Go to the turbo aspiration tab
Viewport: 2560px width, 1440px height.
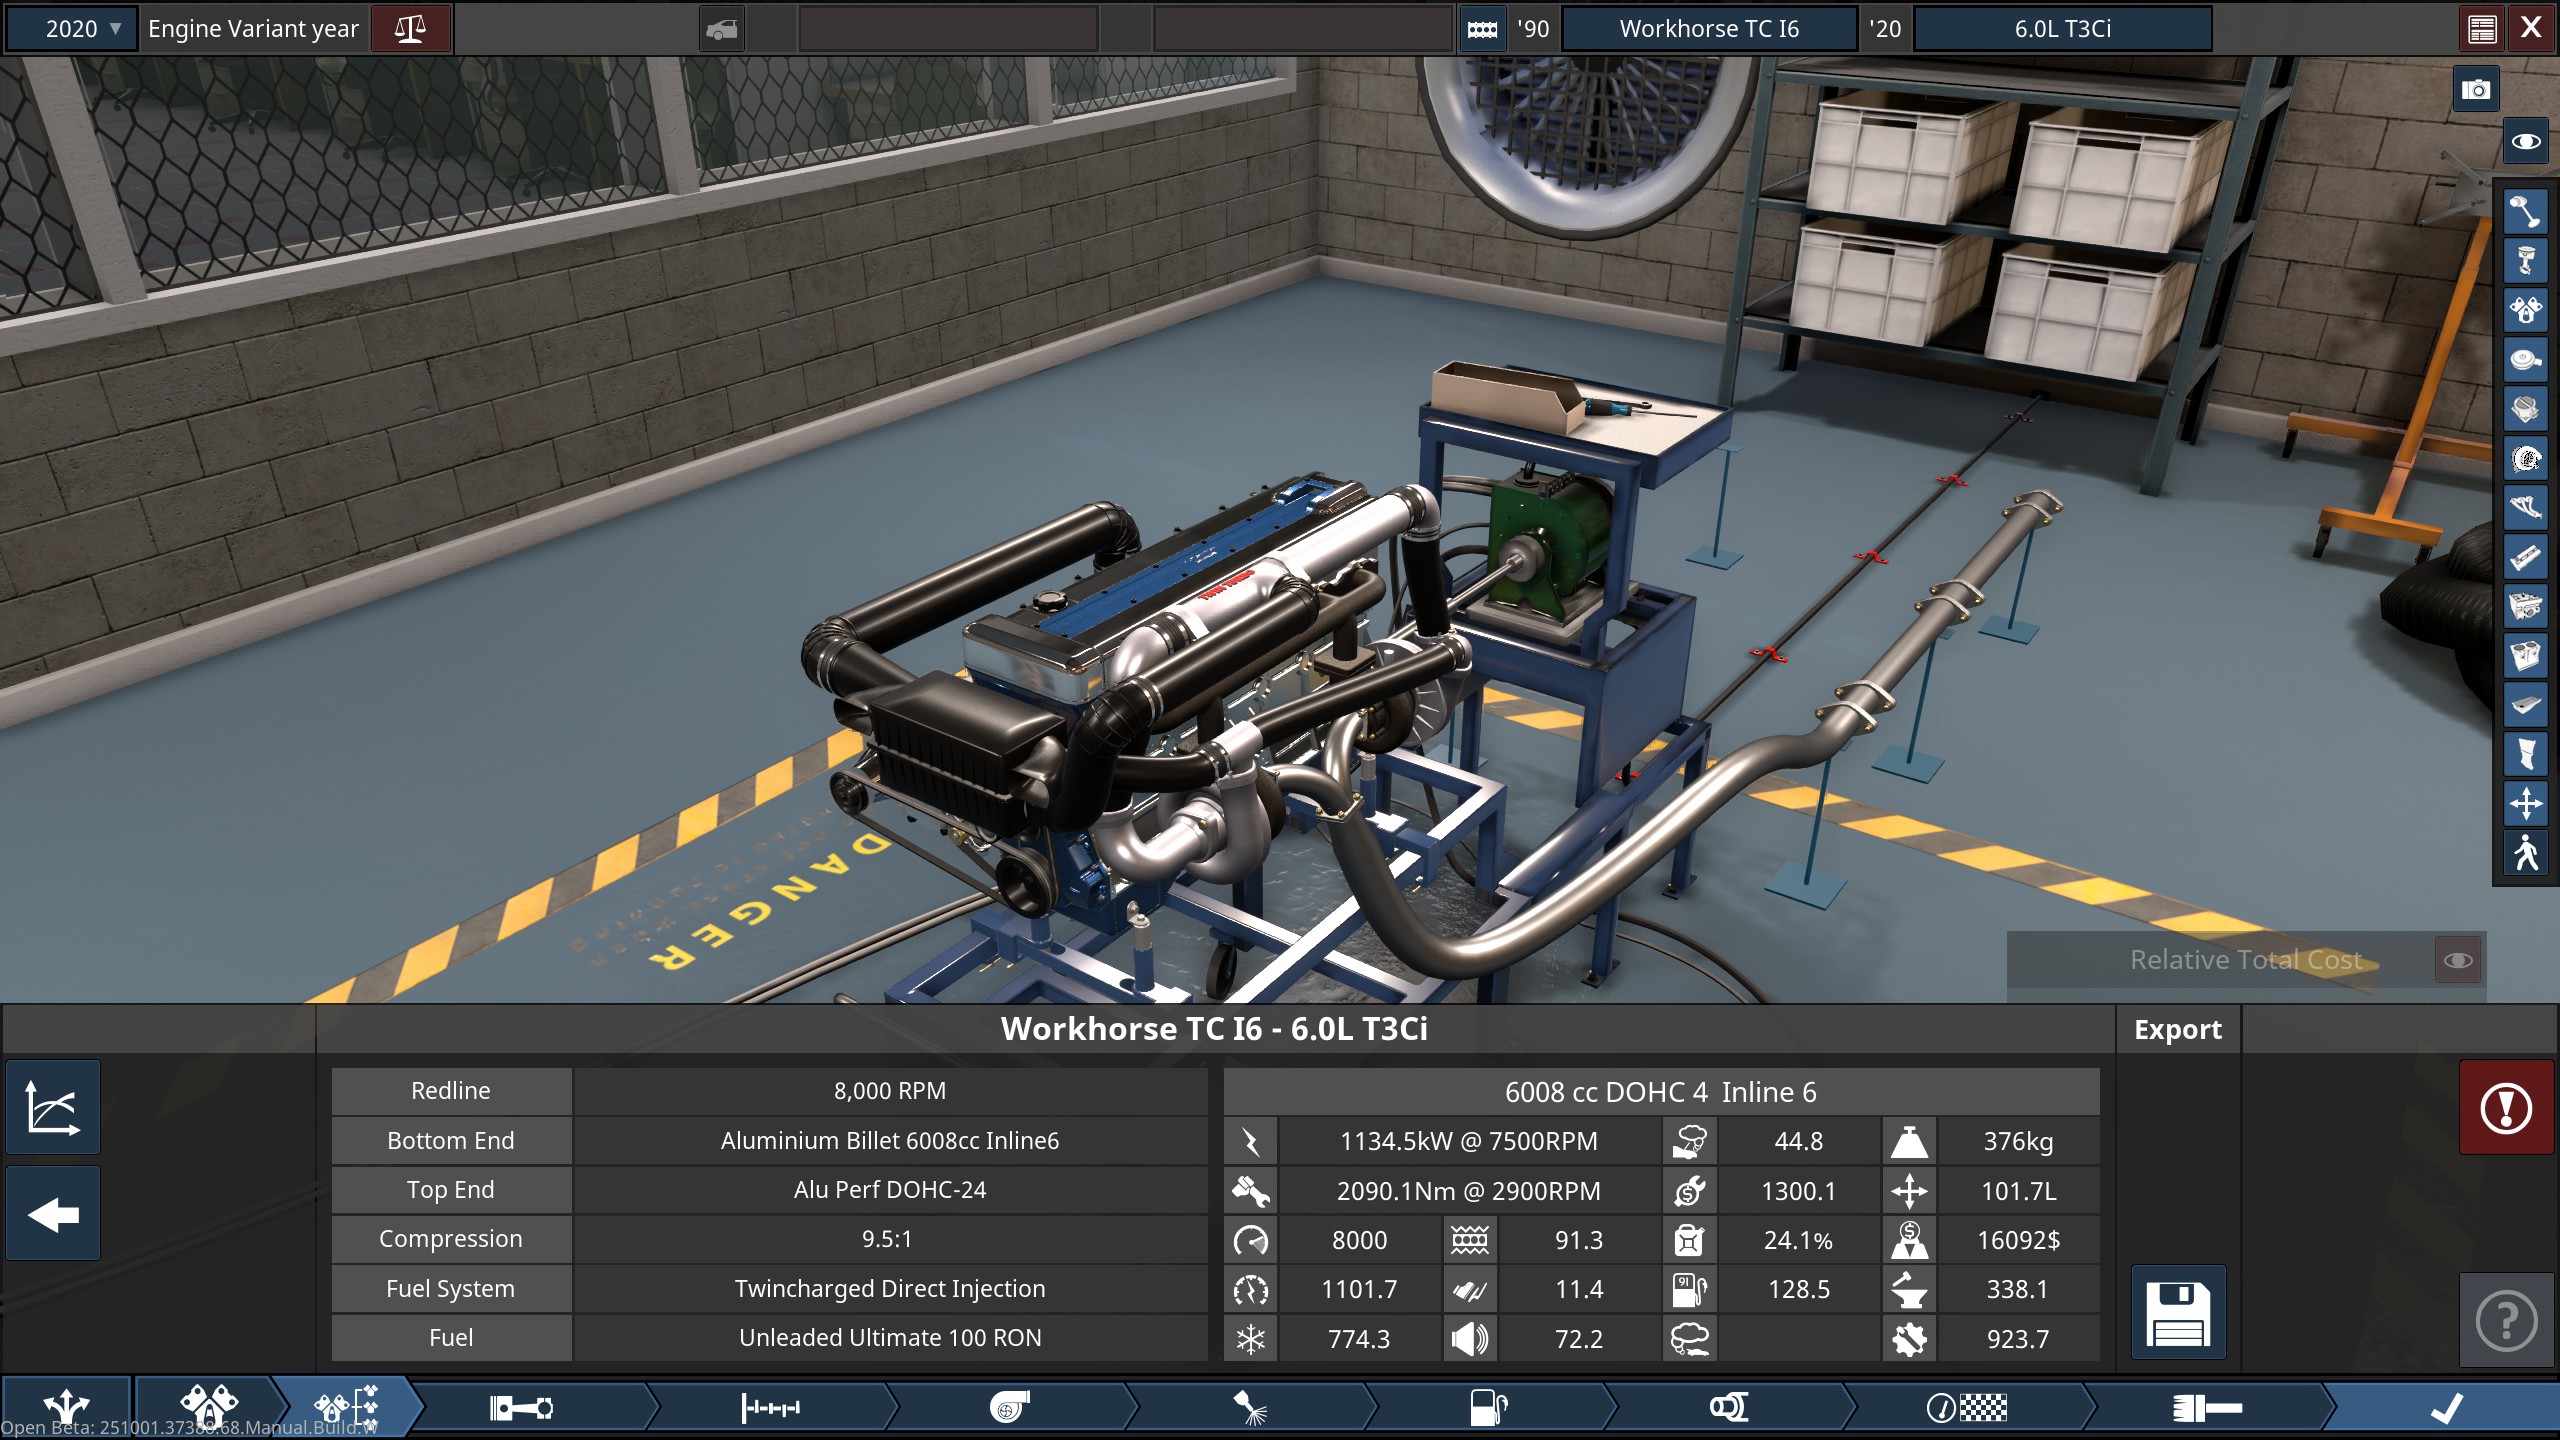[x=1008, y=1408]
